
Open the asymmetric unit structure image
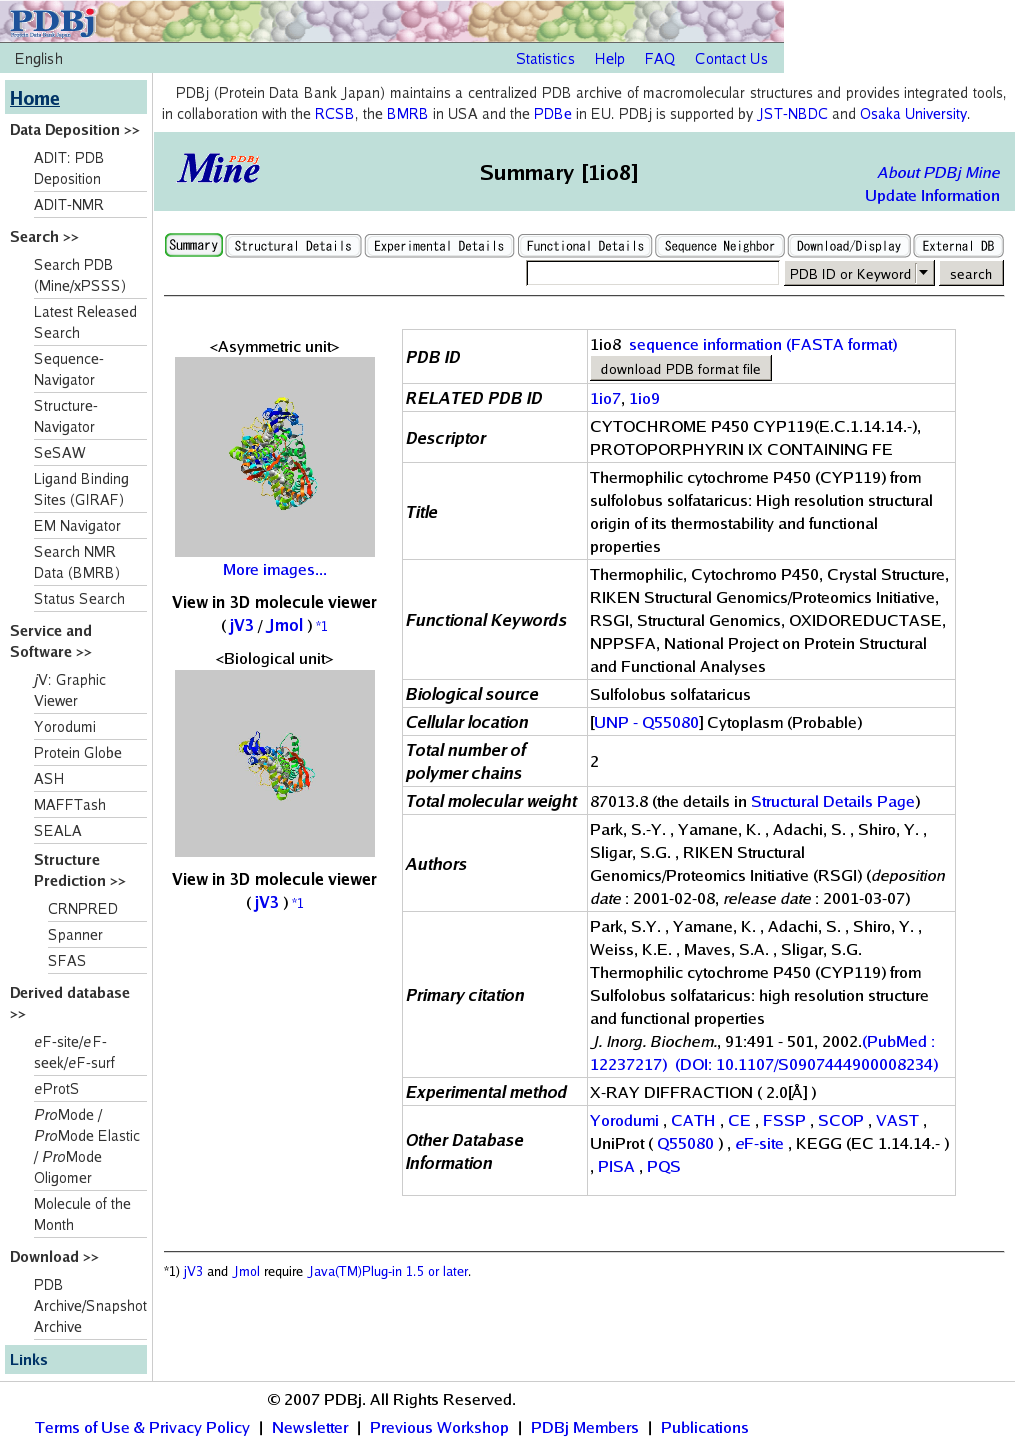pyautogui.click(x=275, y=457)
